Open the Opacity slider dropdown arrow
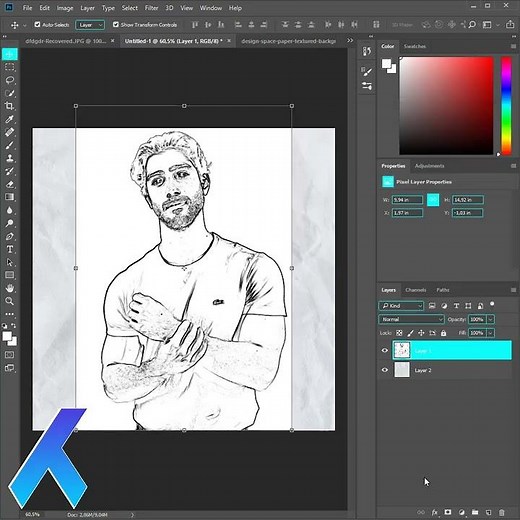The width and height of the screenshot is (520, 520). coord(491,319)
